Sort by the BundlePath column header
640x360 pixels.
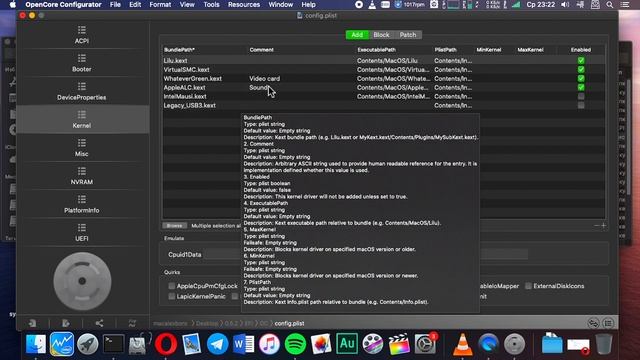pos(179,50)
